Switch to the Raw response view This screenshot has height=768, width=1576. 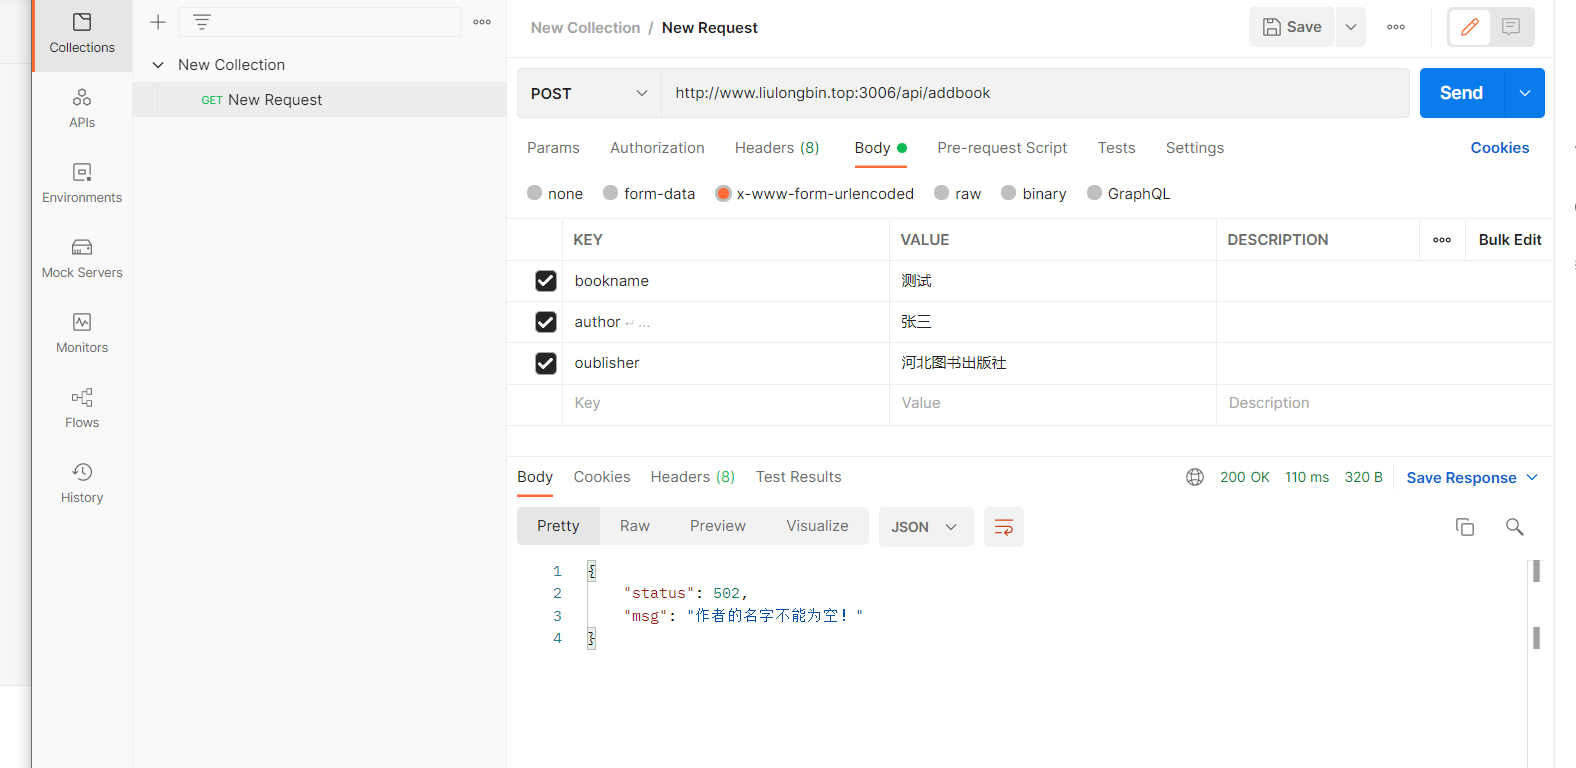[634, 526]
